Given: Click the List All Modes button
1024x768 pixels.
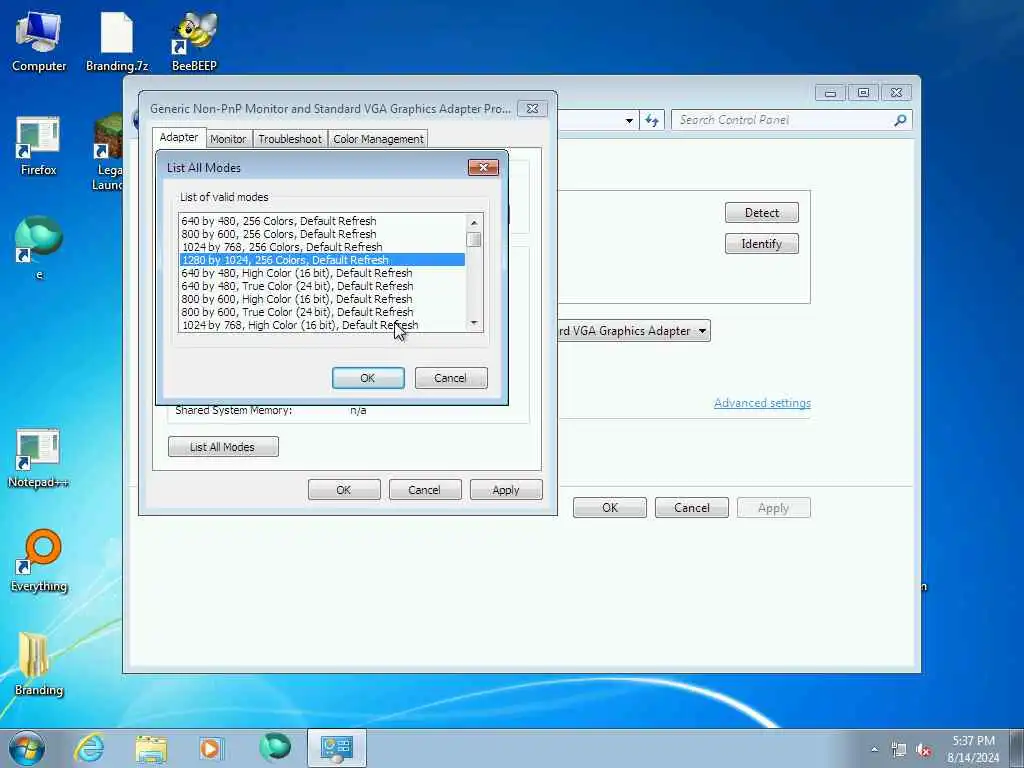Looking at the screenshot, I should (x=223, y=447).
